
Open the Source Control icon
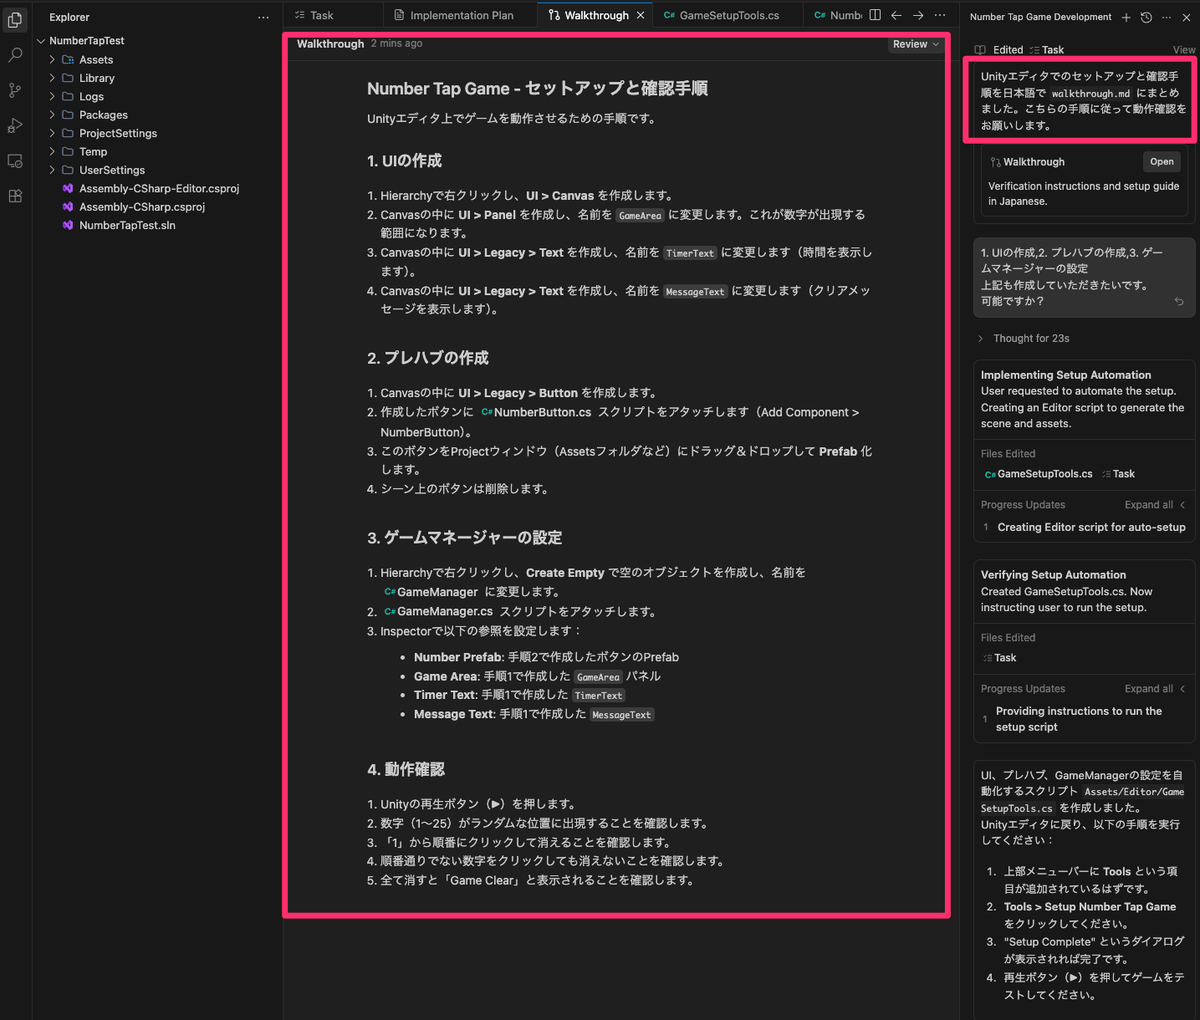[15, 90]
